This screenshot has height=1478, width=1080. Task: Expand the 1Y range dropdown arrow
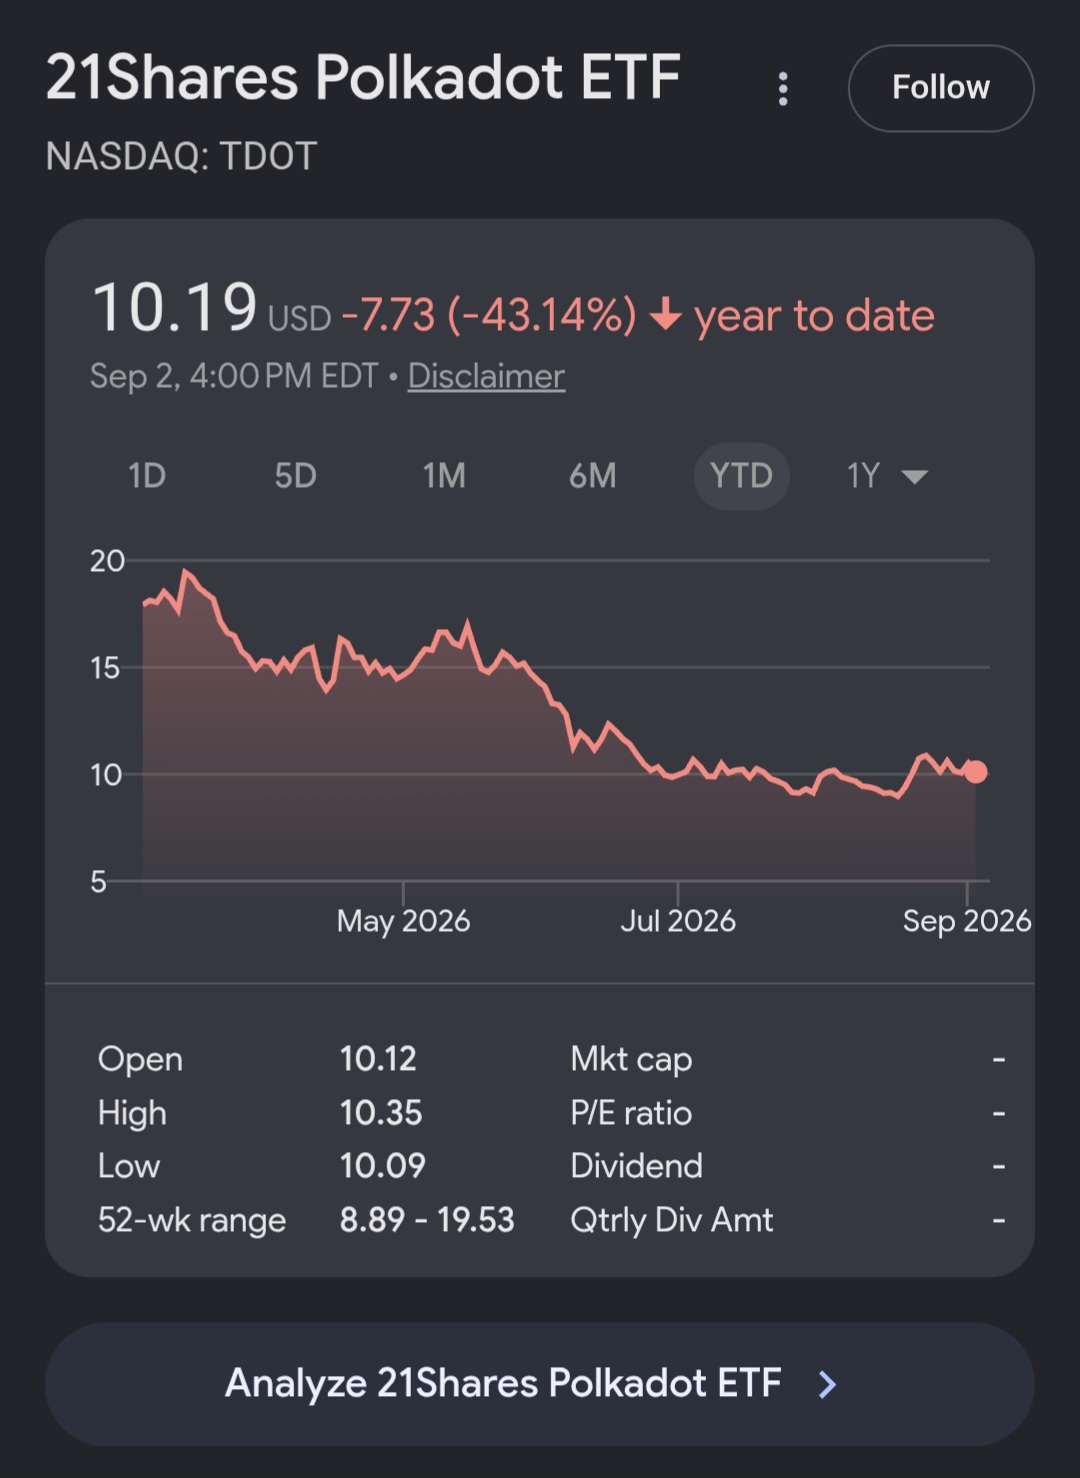(914, 477)
